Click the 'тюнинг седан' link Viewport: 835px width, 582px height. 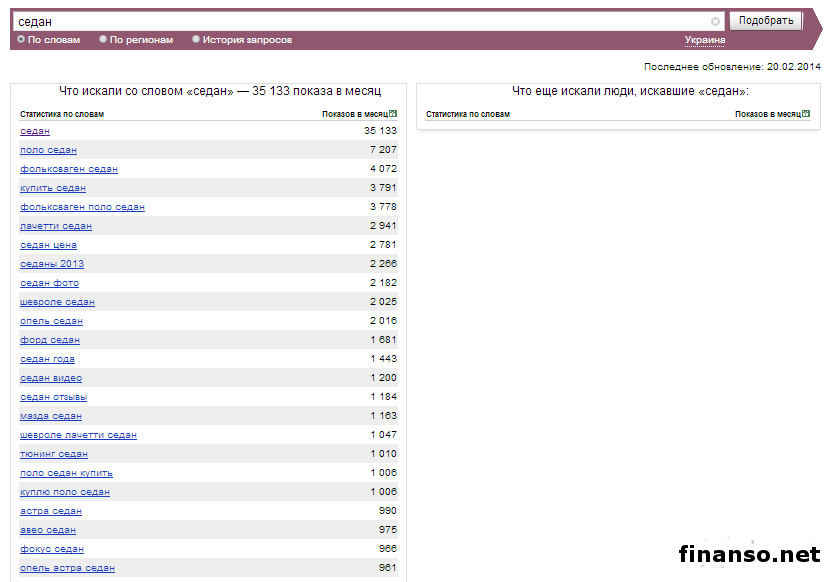[54, 454]
